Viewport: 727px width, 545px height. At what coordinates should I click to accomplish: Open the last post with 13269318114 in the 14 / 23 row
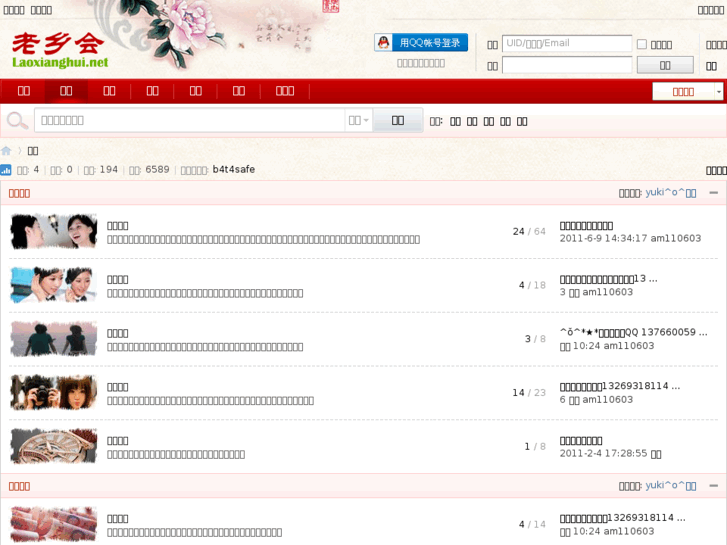click(620, 386)
